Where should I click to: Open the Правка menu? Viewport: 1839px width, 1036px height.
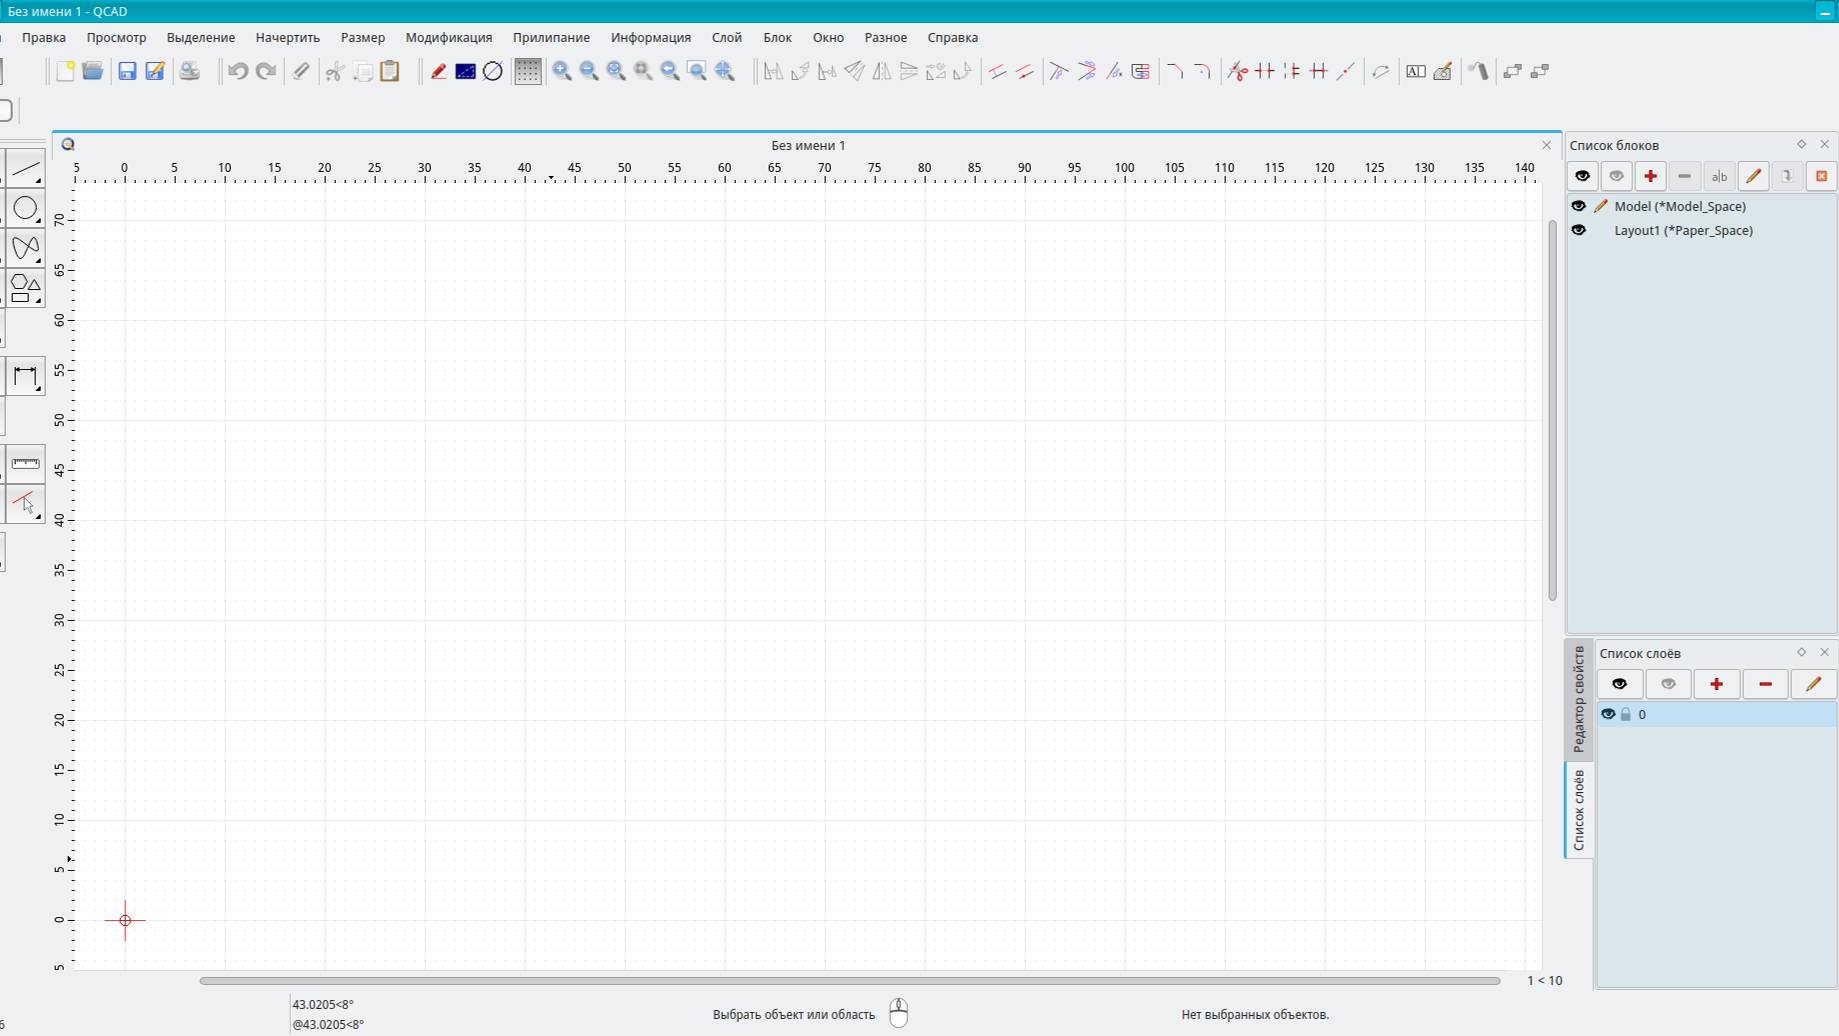44,37
